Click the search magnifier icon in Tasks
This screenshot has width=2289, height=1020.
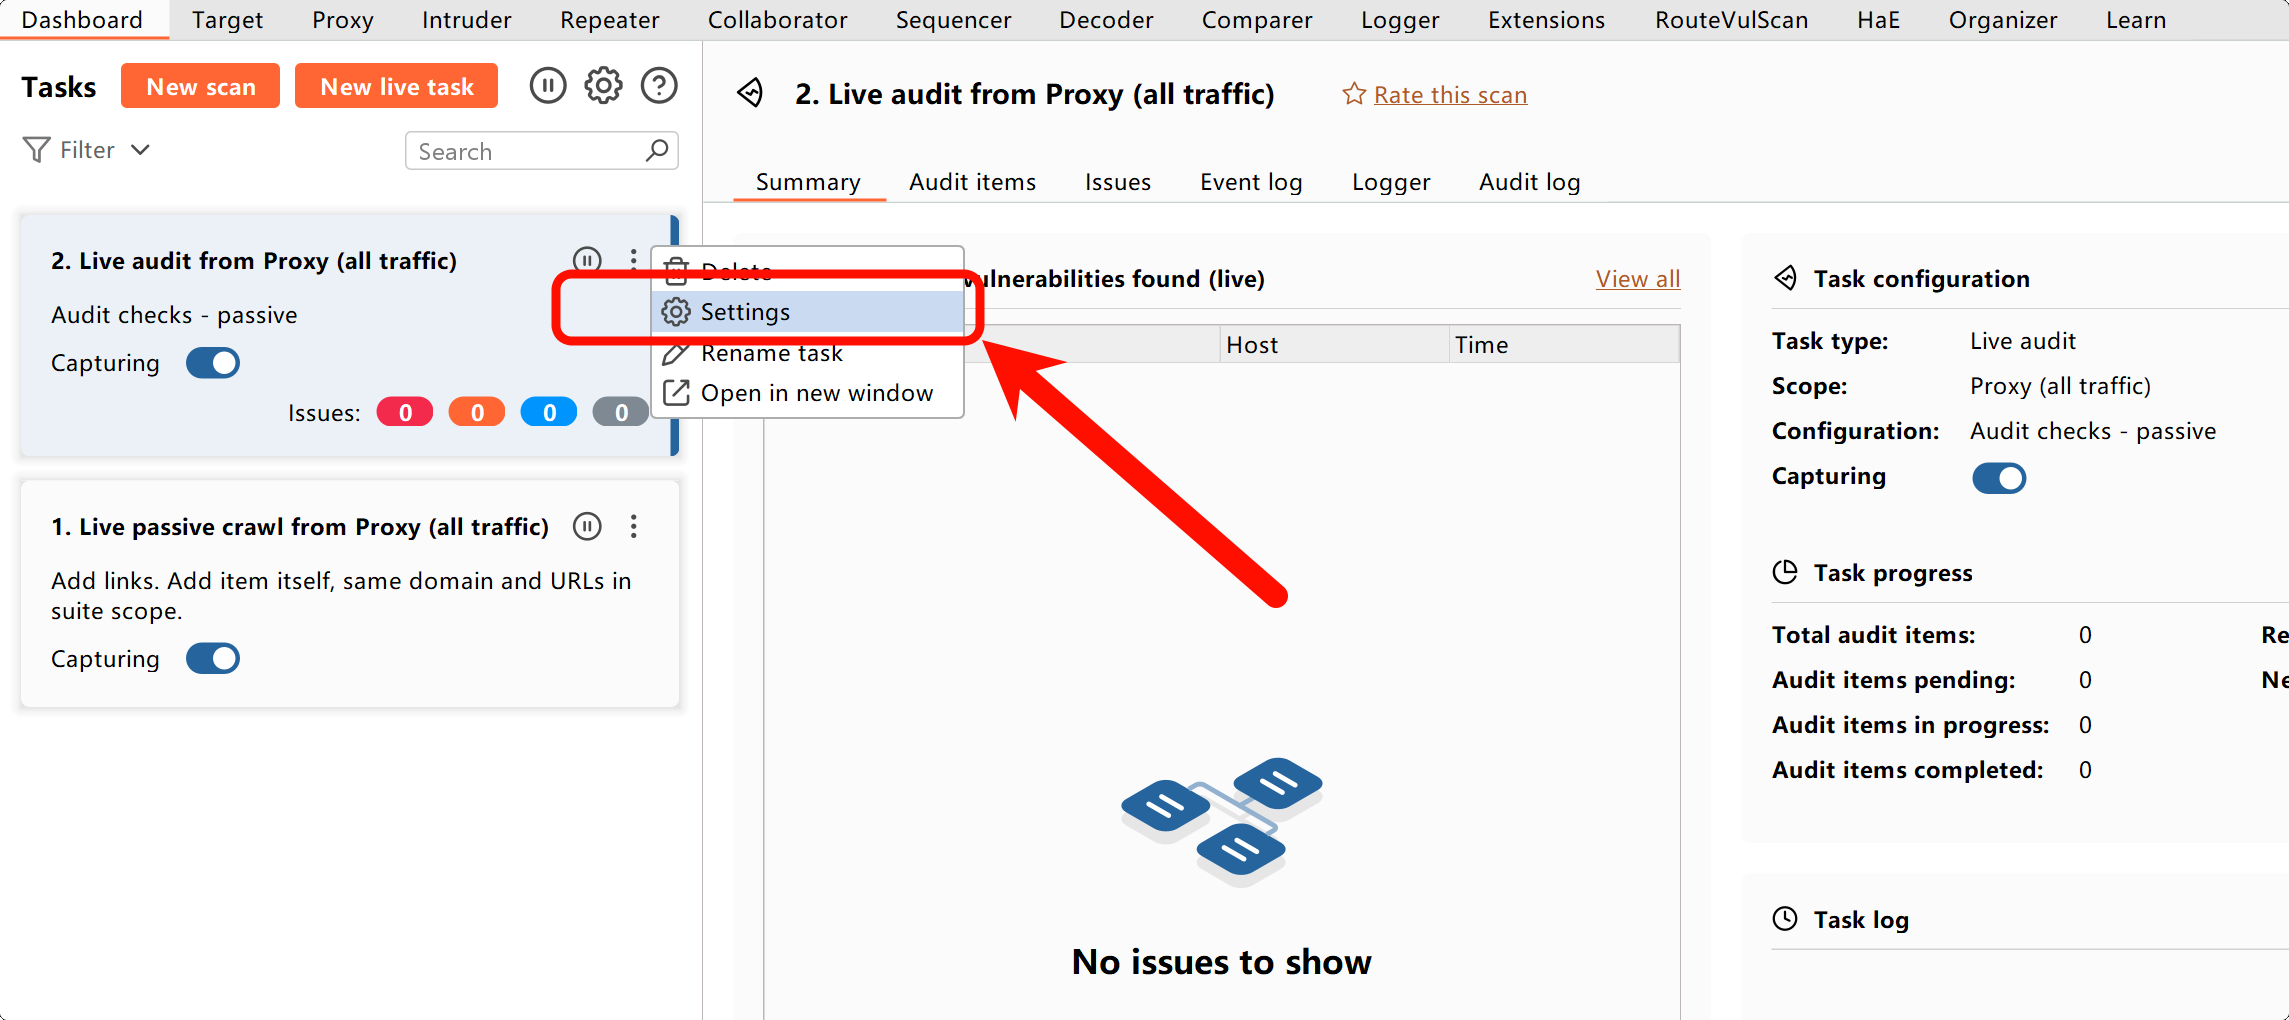(x=657, y=150)
